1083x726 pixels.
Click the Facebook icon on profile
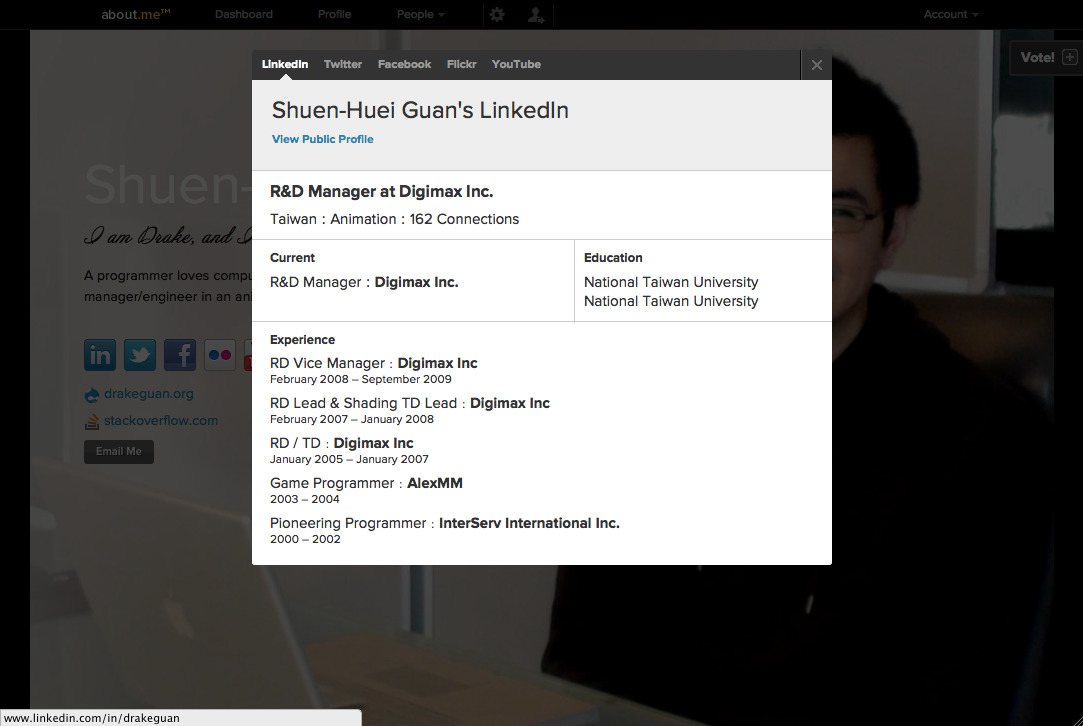click(x=180, y=355)
